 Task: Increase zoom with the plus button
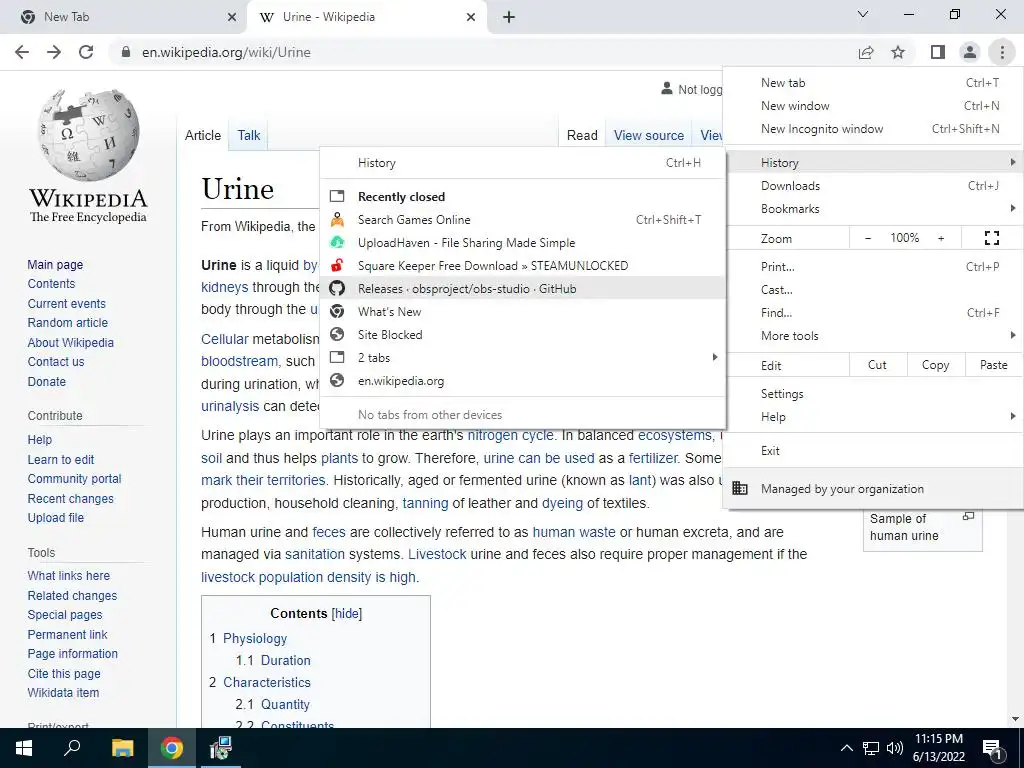point(941,238)
